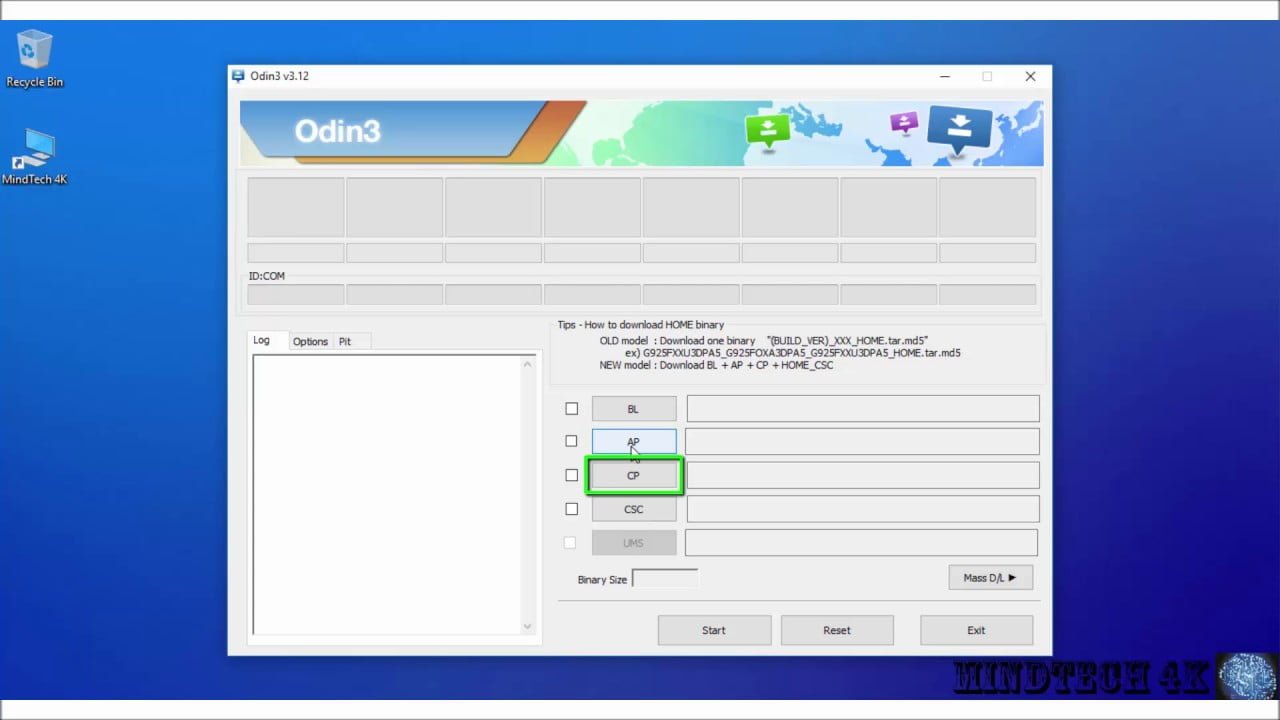Open the Pit tab
Screen dimensions: 1280x720
tap(345, 342)
